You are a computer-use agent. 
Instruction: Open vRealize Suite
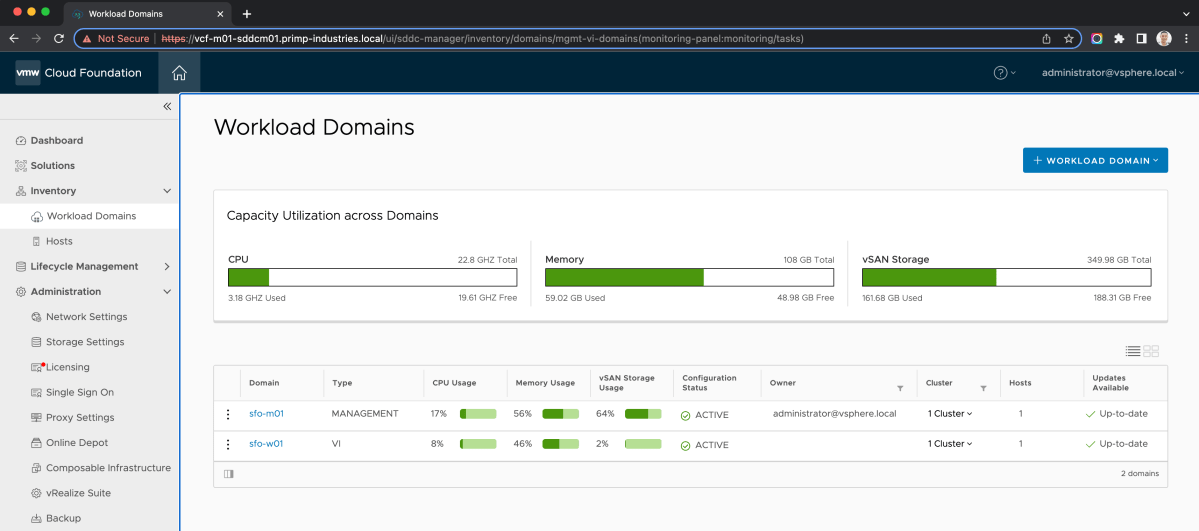click(78, 494)
